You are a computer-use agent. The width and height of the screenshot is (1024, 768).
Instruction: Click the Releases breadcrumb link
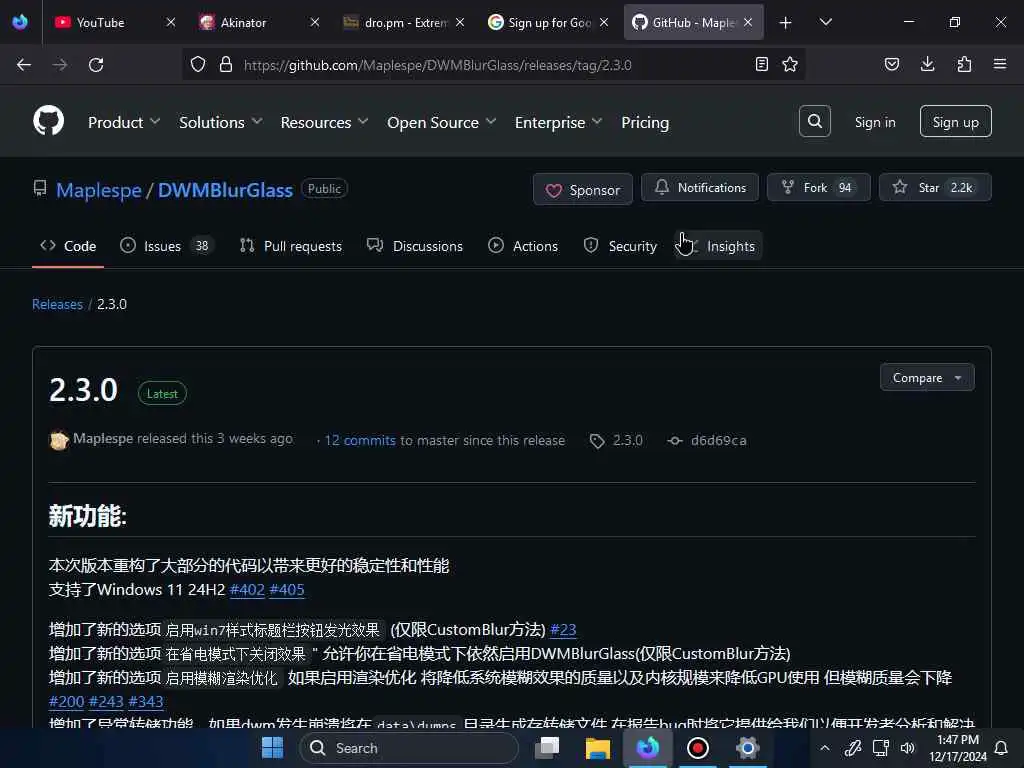tap(57, 304)
